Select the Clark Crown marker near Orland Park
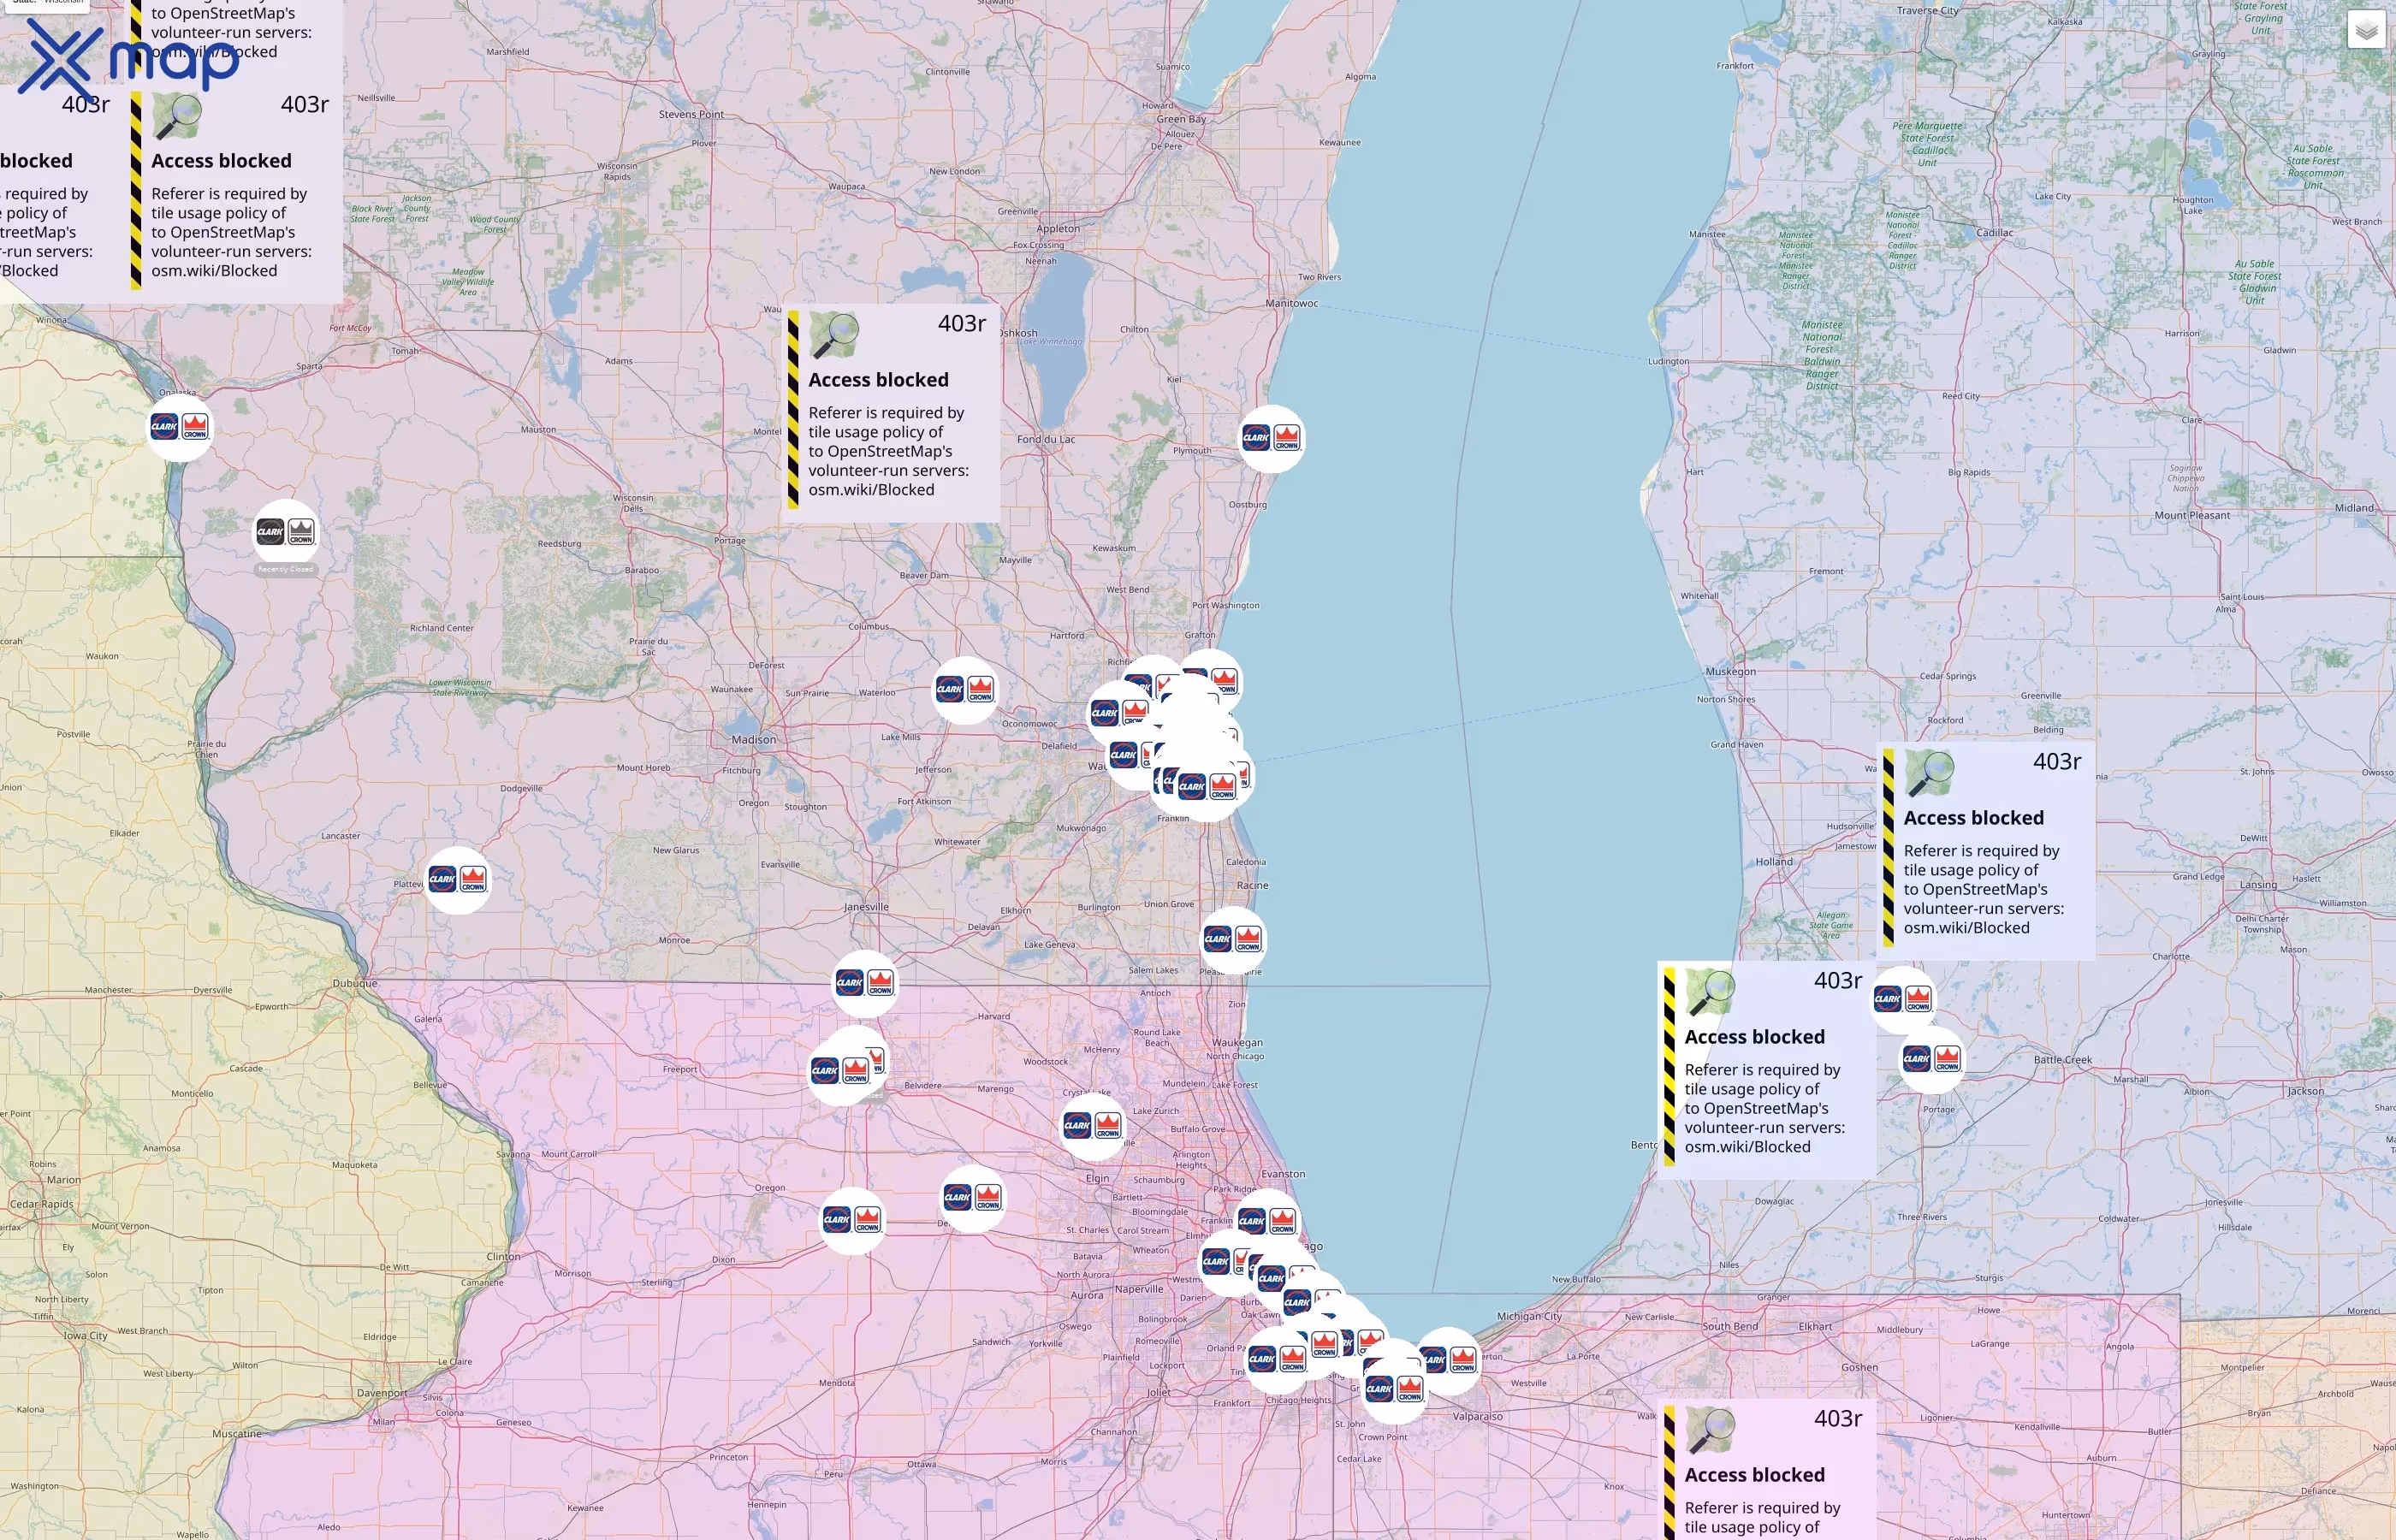Screen dimensions: 2396x1540 pyautogui.click(x=1277, y=1359)
